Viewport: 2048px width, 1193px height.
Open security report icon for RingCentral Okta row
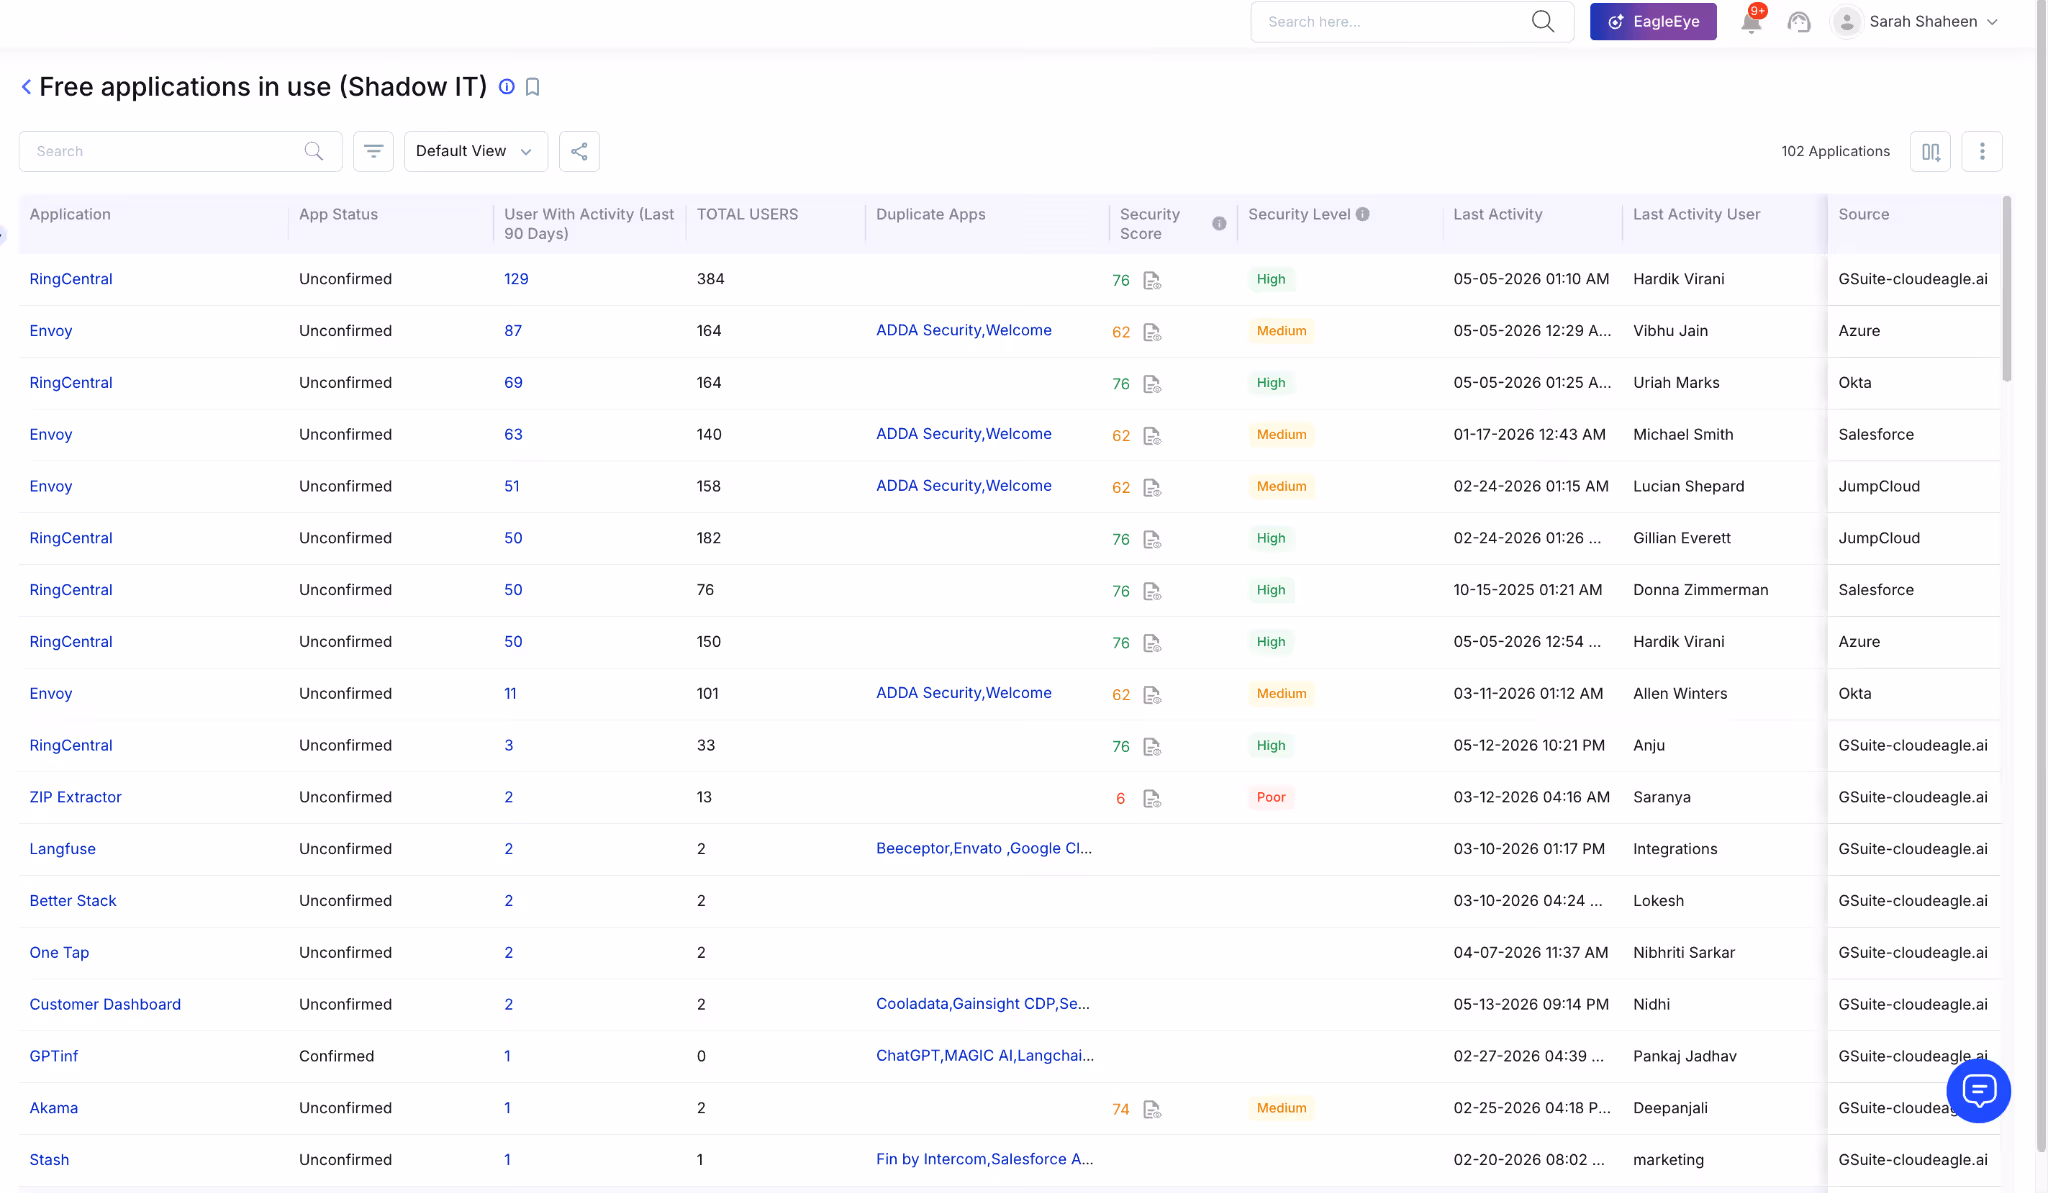pyautogui.click(x=1152, y=384)
